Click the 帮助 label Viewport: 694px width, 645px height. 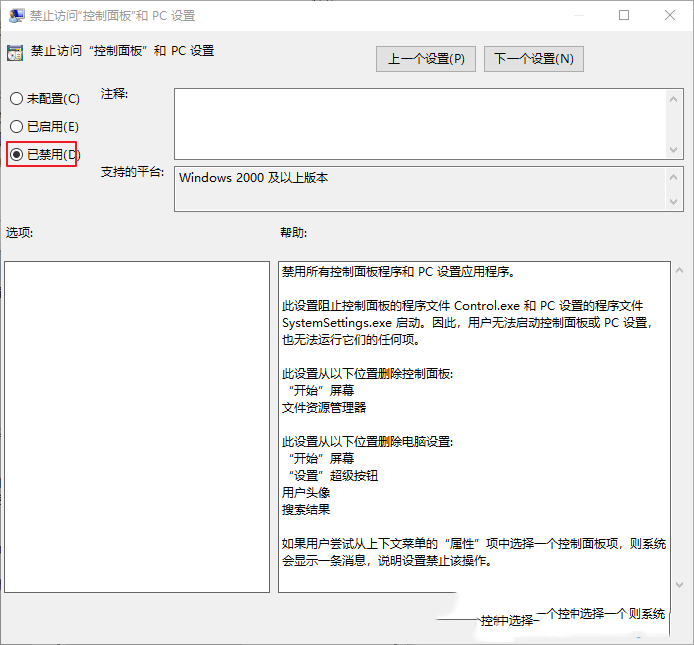point(293,232)
